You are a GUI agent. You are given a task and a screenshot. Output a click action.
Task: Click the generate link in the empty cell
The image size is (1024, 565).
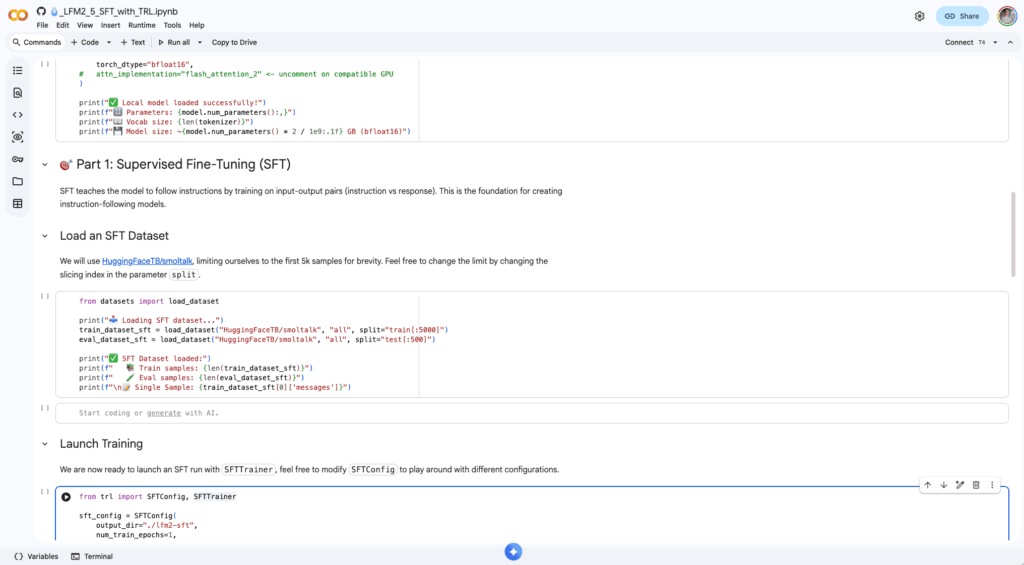pyautogui.click(x=163, y=413)
